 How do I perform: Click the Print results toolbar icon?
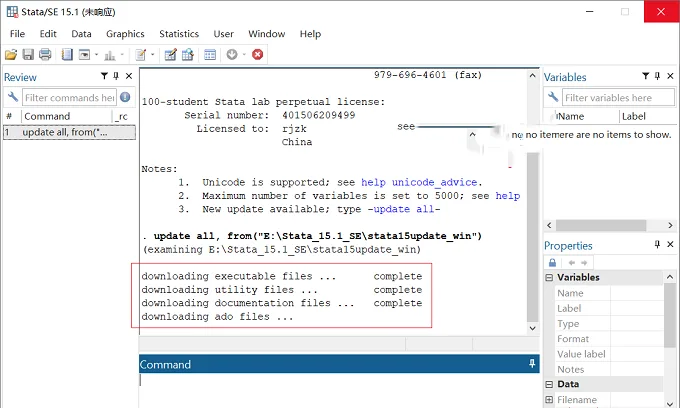(x=45, y=55)
